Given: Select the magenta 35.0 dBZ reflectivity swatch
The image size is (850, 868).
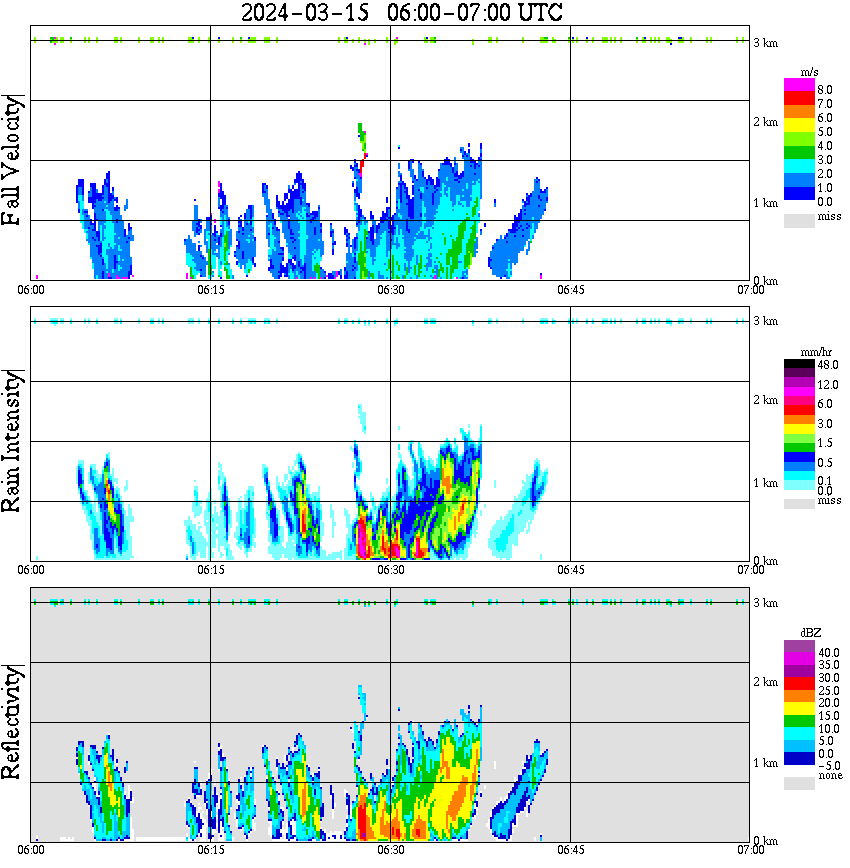Looking at the screenshot, I should coord(799,659).
